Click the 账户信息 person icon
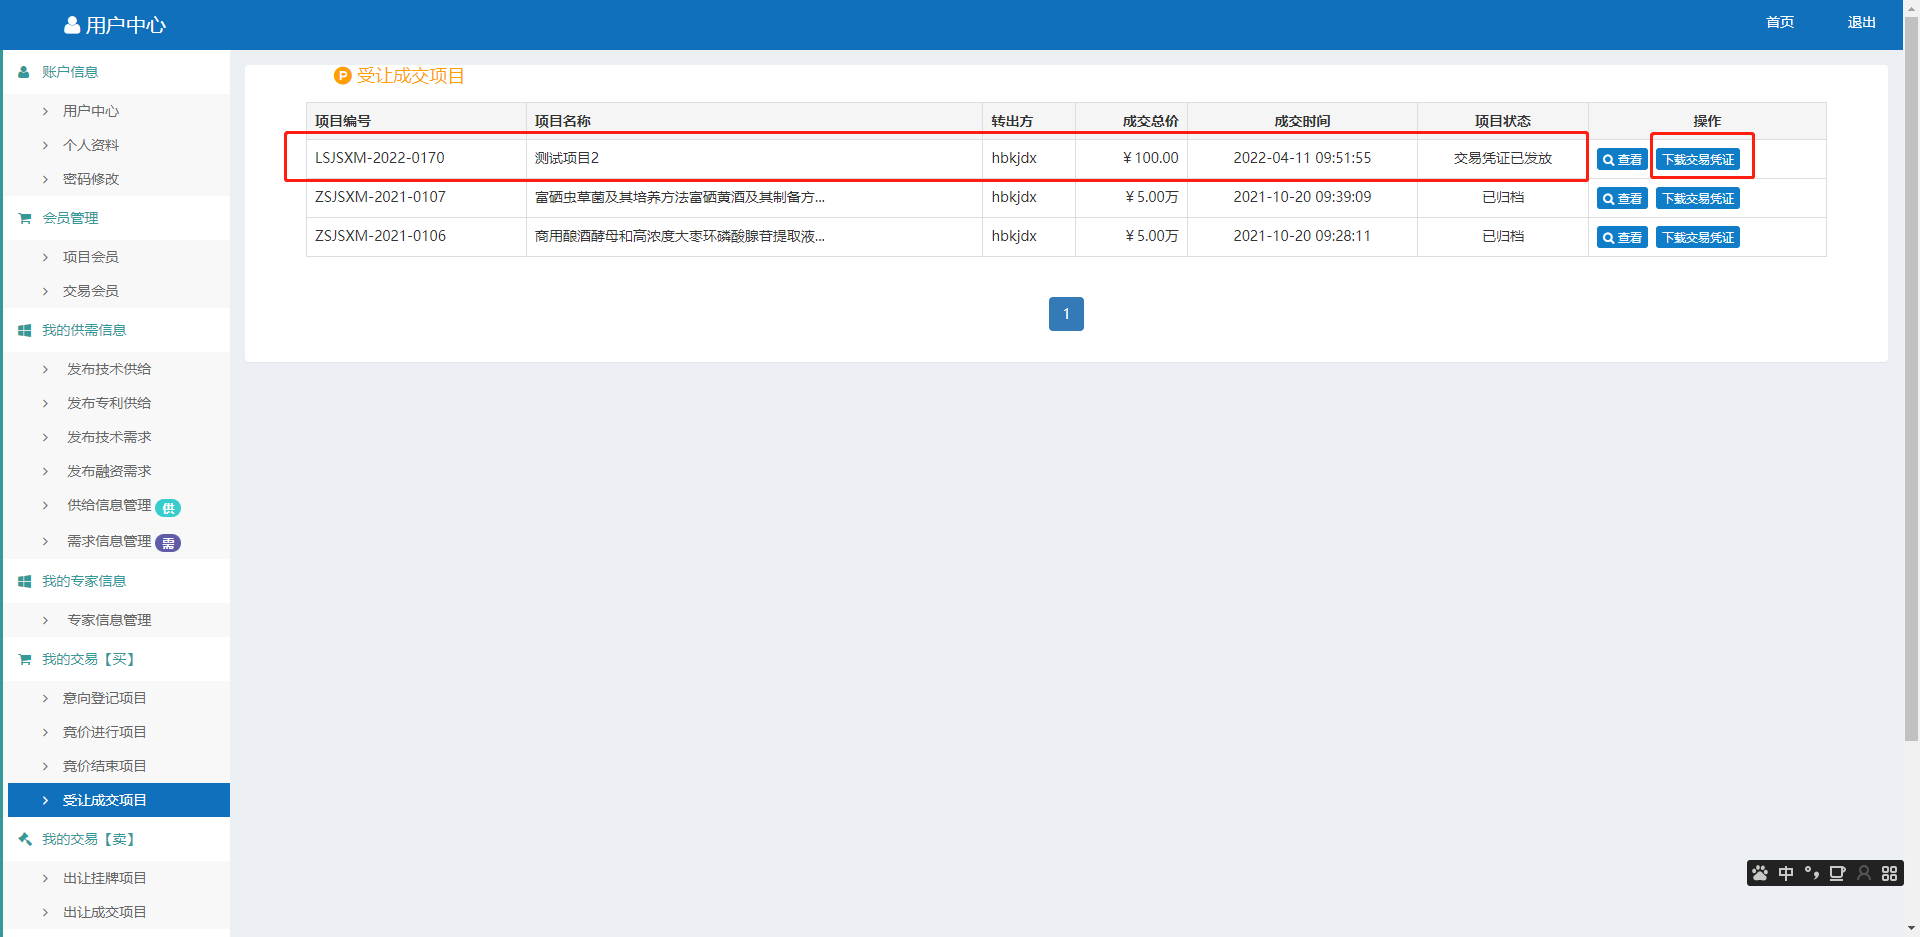Image resolution: width=1920 pixels, height=937 pixels. pyautogui.click(x=24, y=72)
